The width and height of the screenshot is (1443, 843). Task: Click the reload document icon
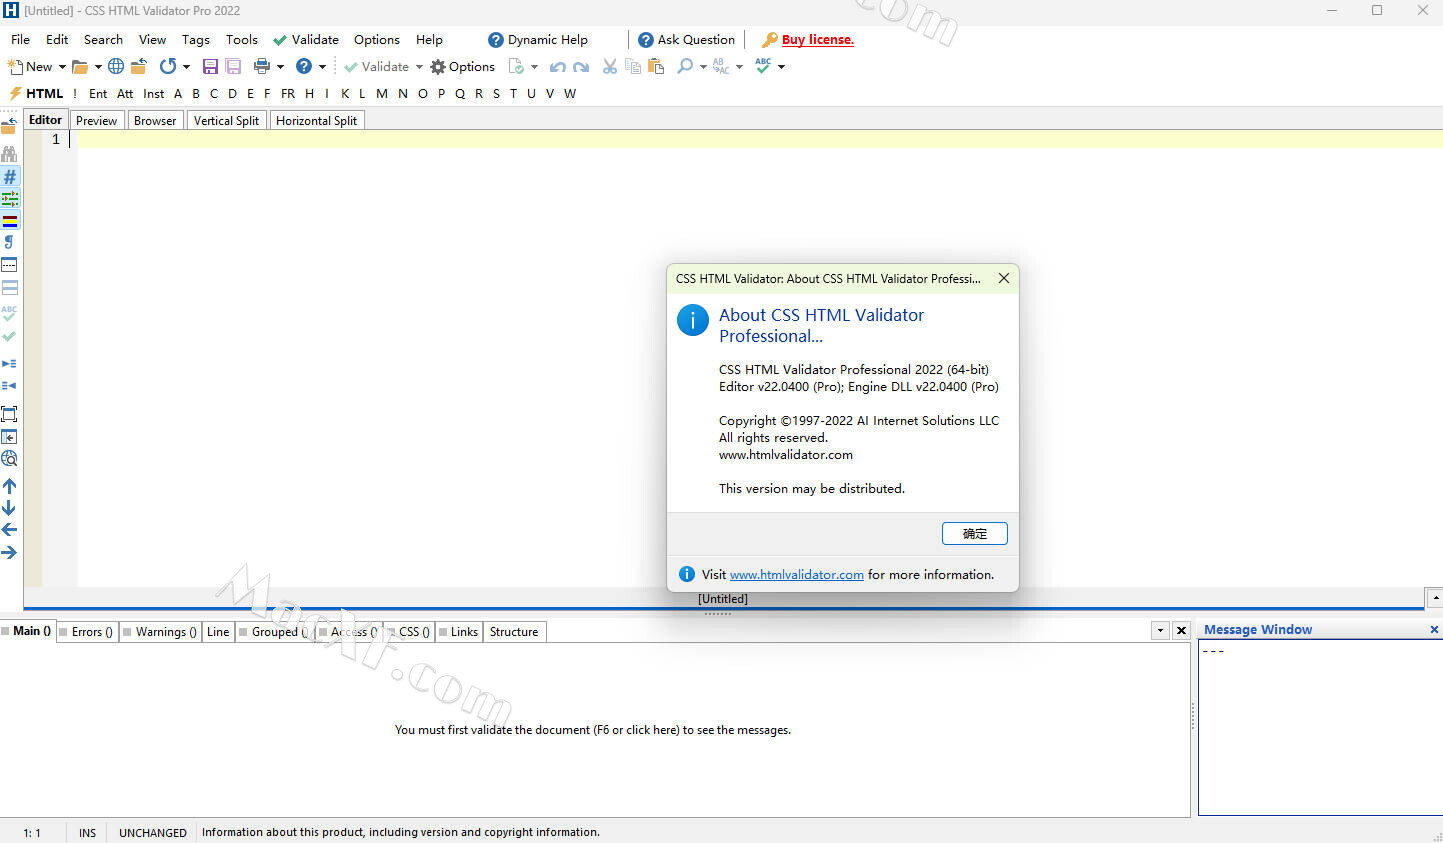(x=168, y=67)
